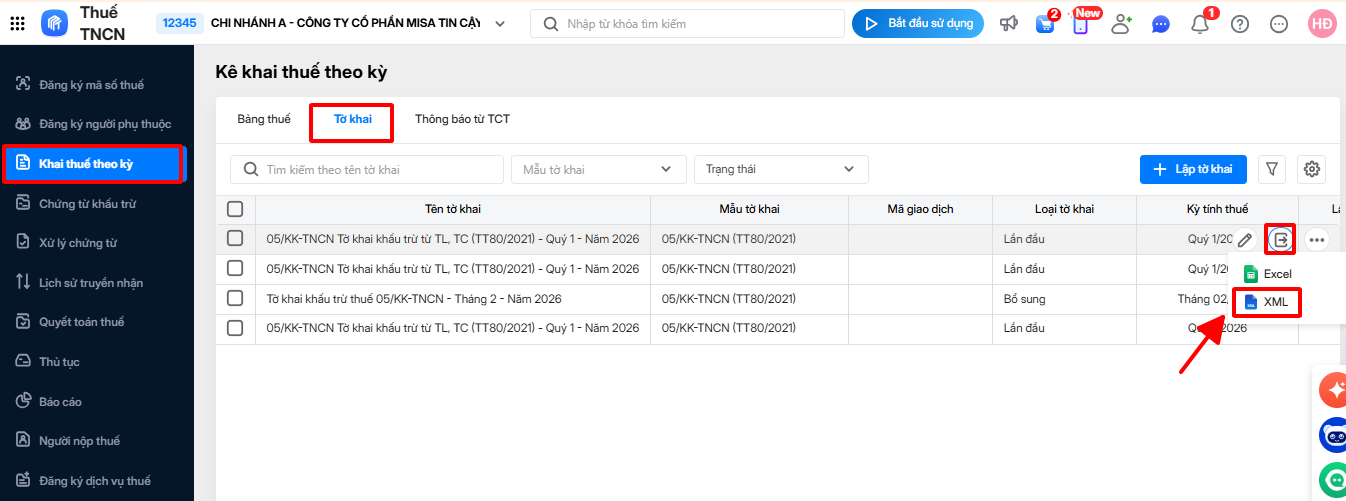Screen dimensions: 1346x501
Task: Open the three-dot more options in row
Action: (1316, 240)
